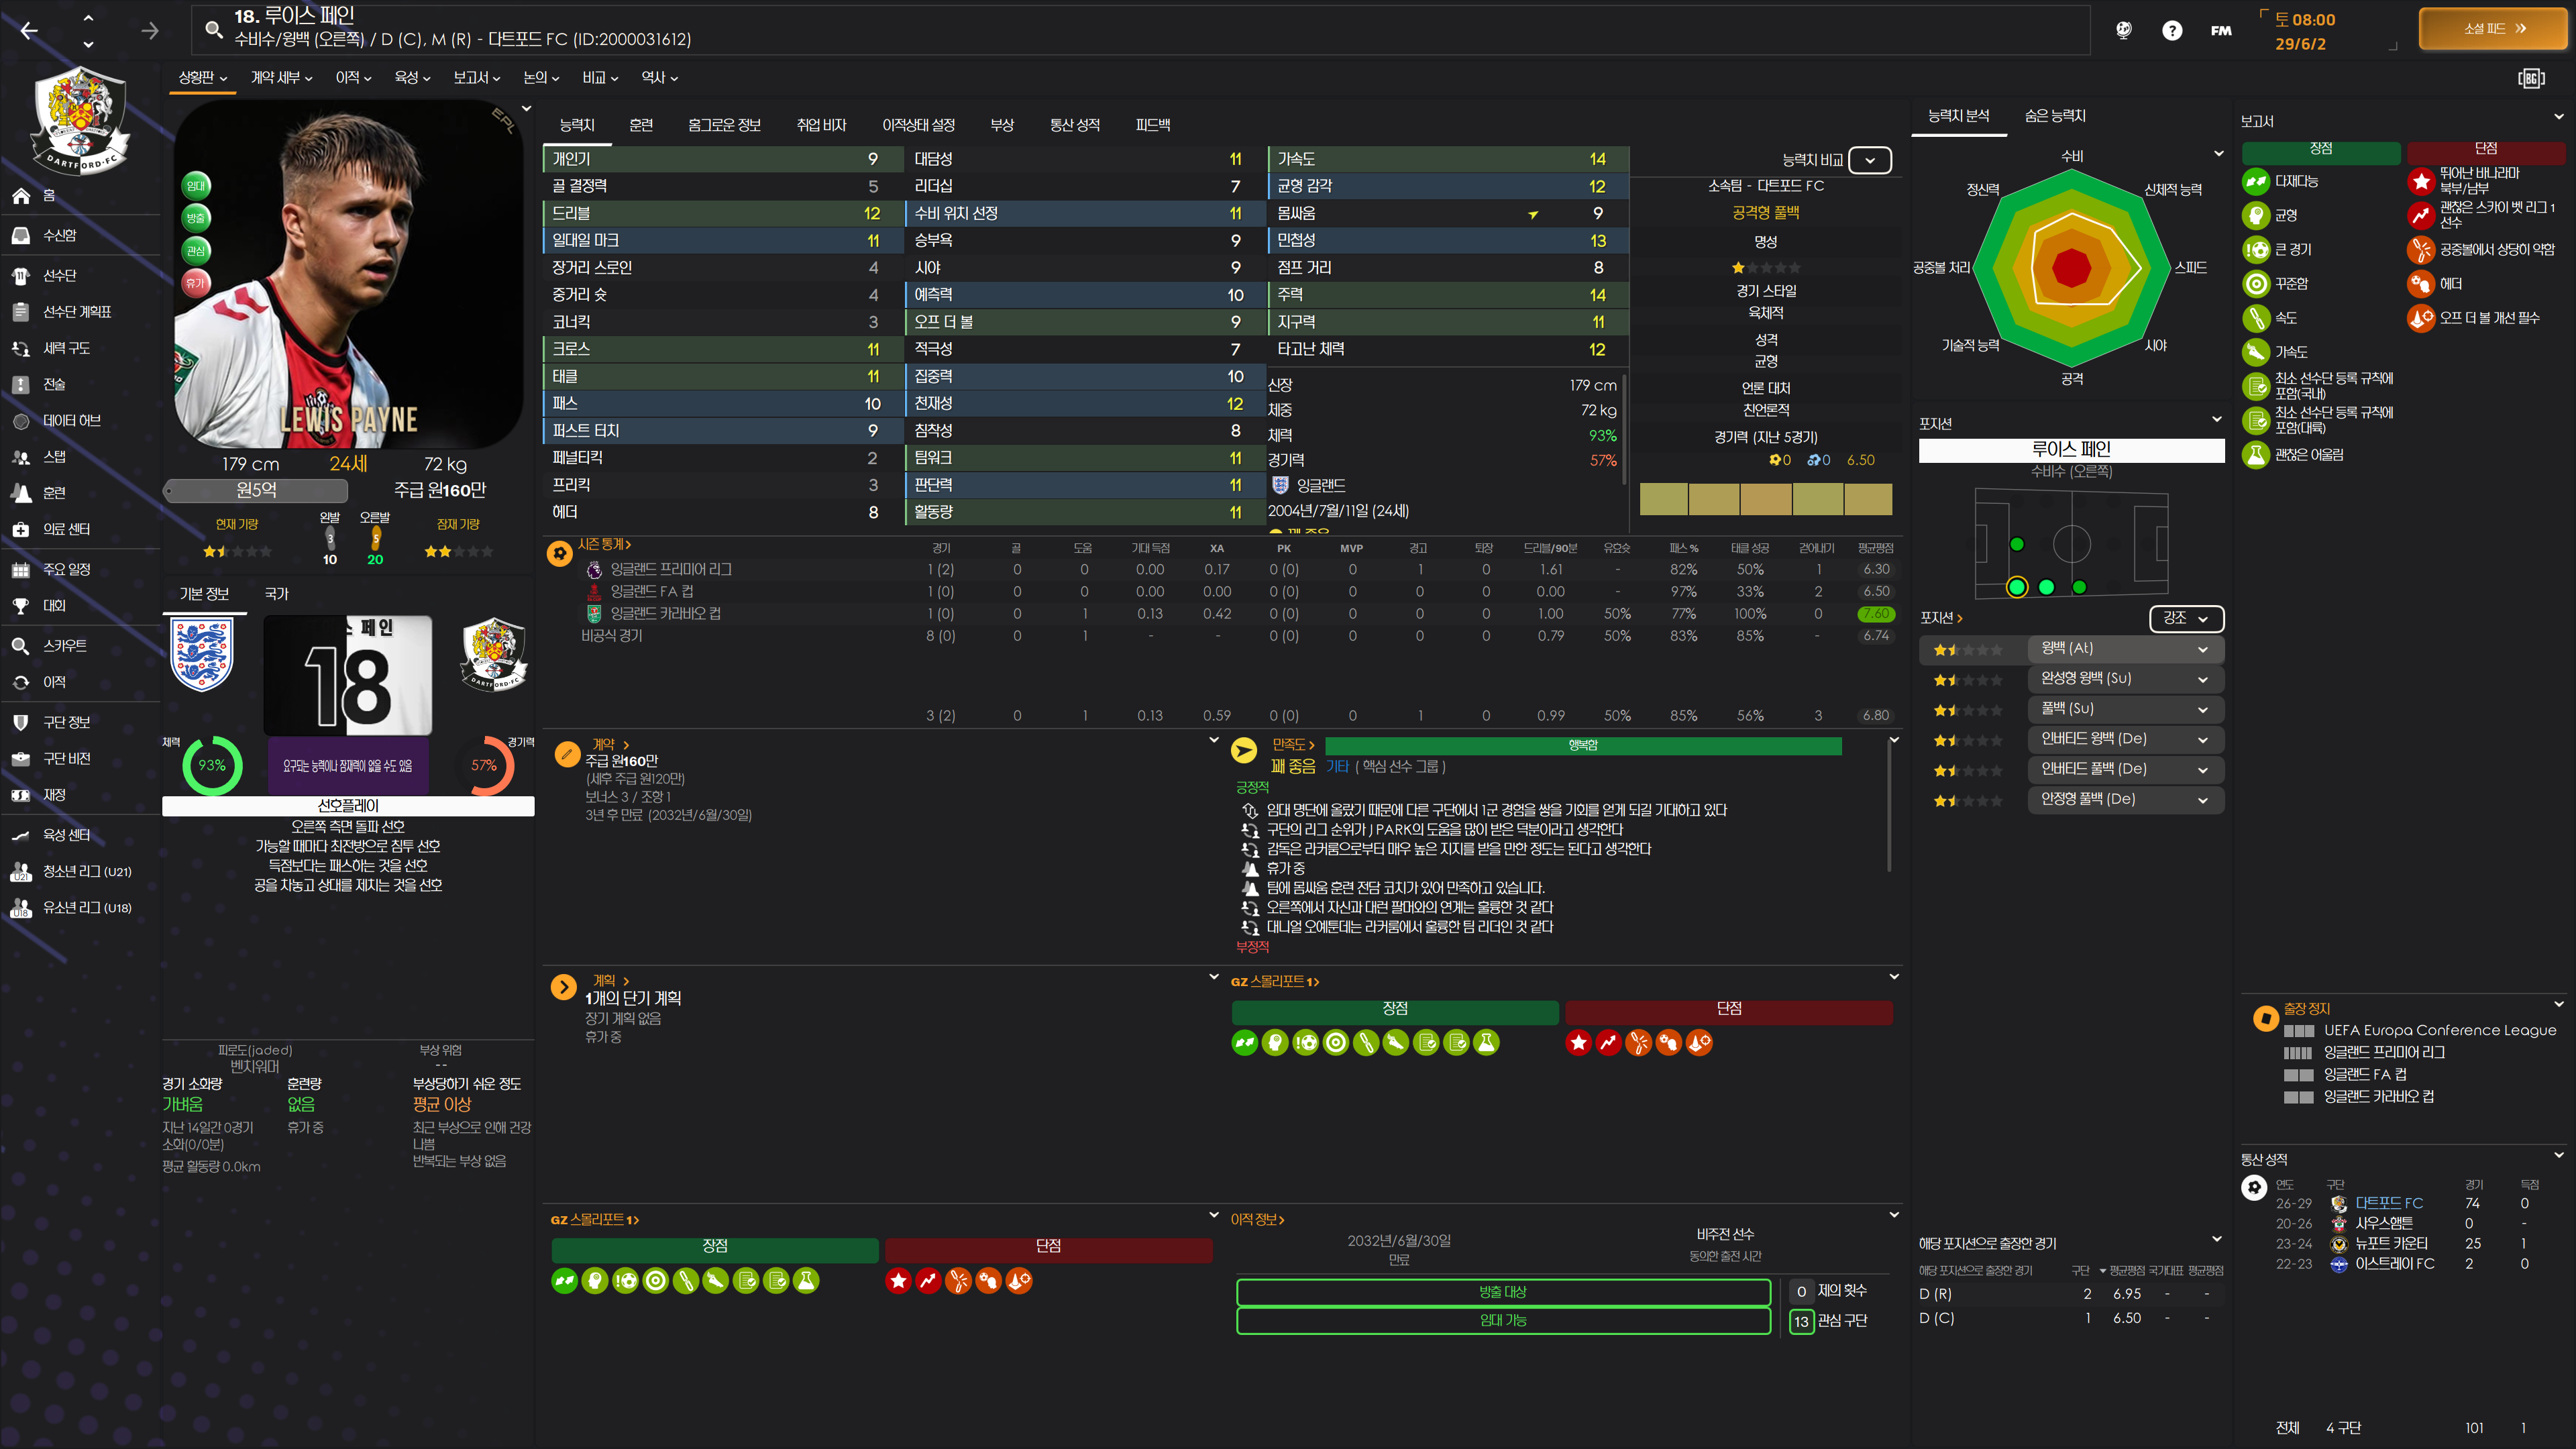Toggle the 관심 status badge
Screen dimensions: 2576x1449
(196, 250)
